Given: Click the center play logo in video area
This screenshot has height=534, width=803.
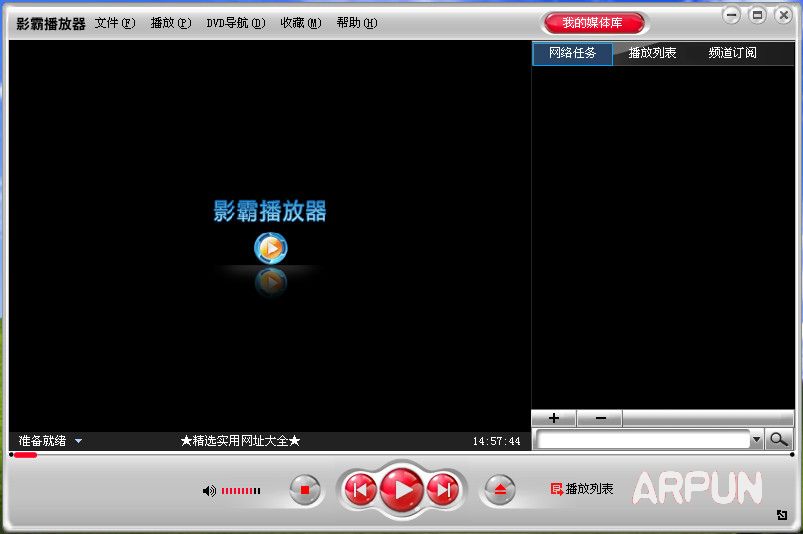Looking at the screenshot, I should 271,248.
